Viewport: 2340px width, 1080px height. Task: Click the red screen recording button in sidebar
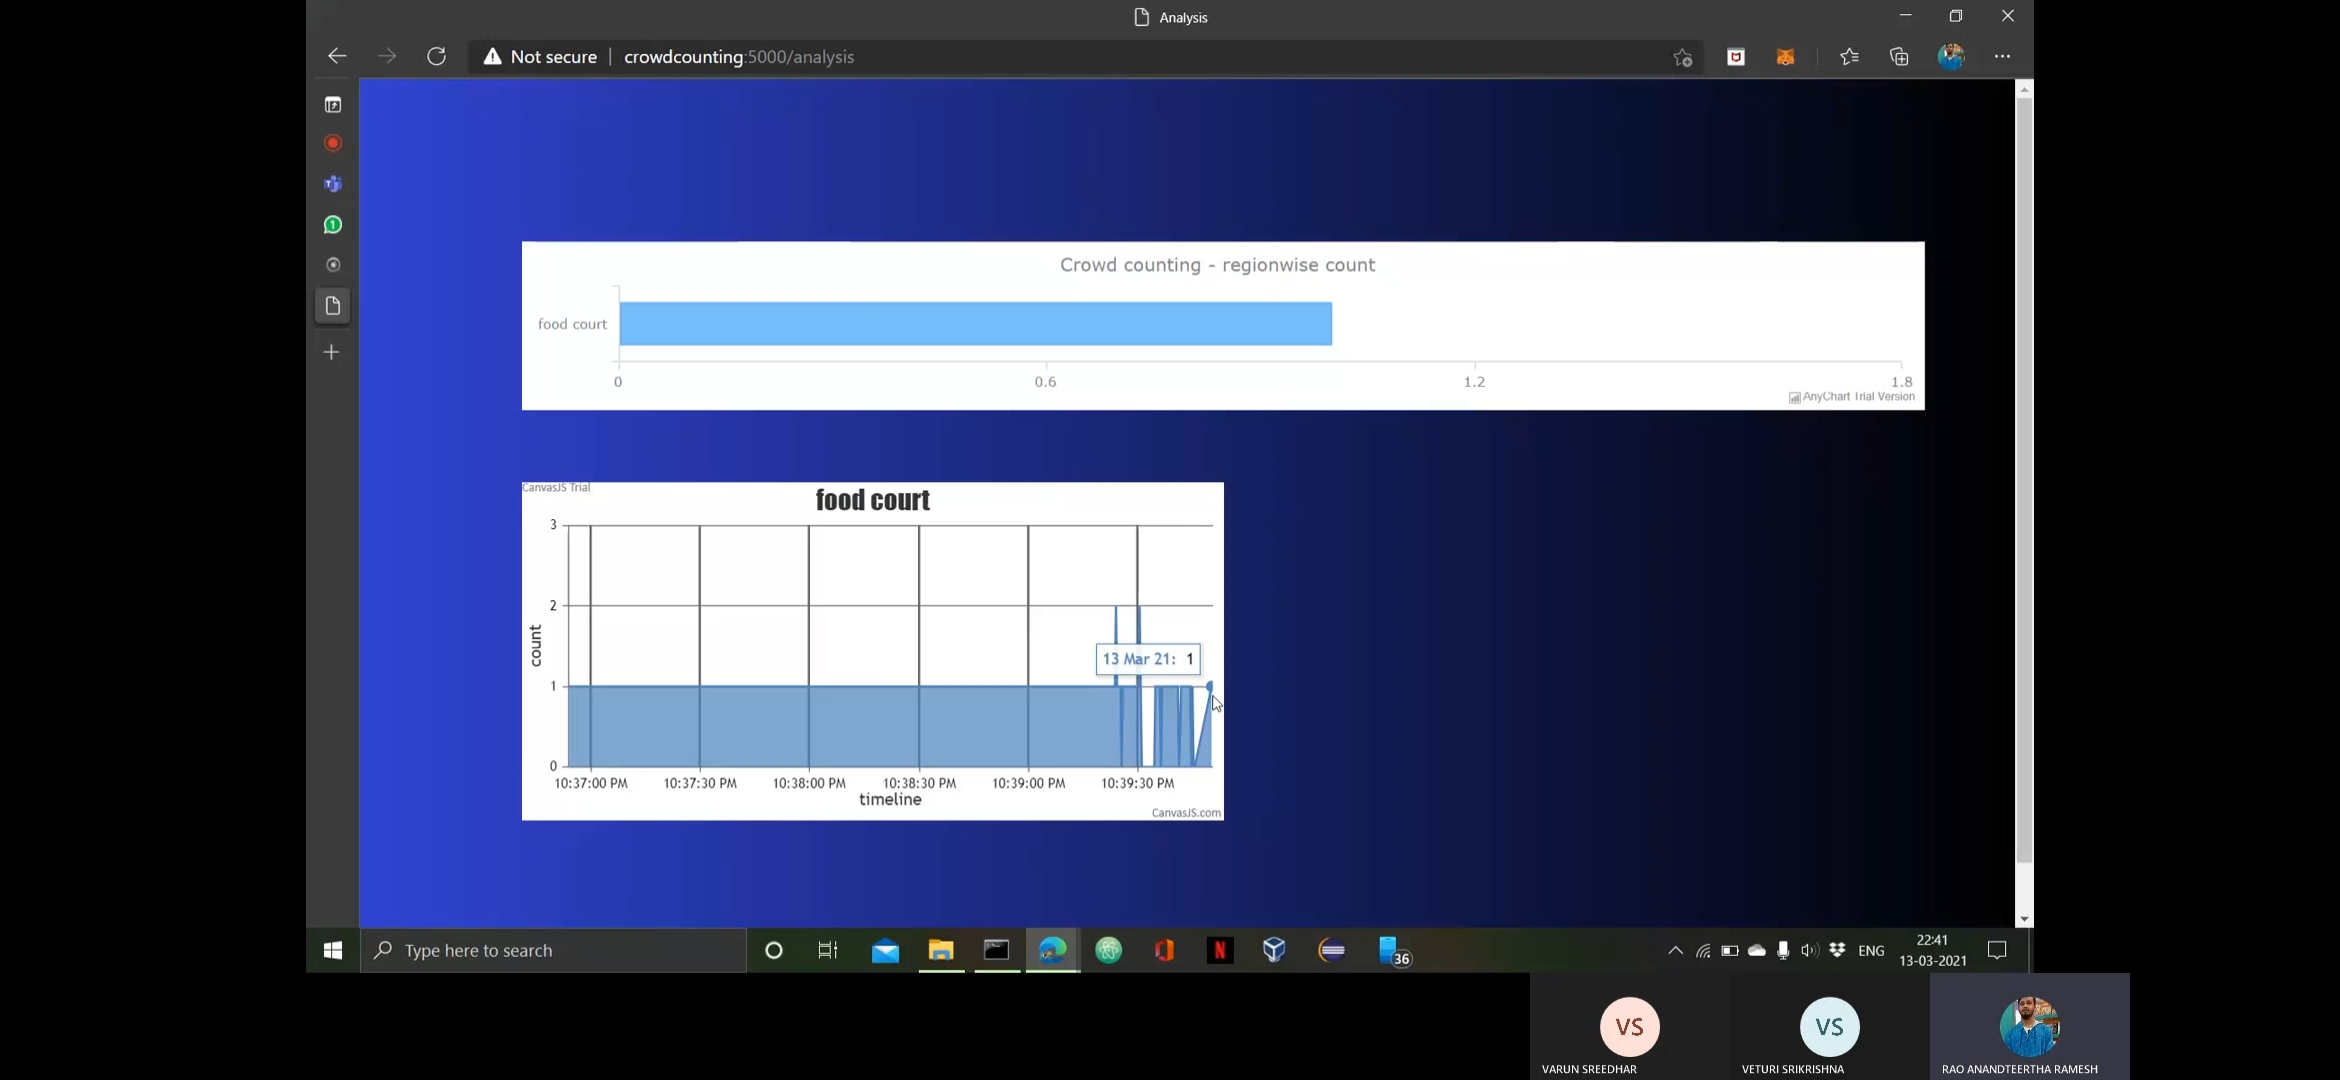(332, 144)
